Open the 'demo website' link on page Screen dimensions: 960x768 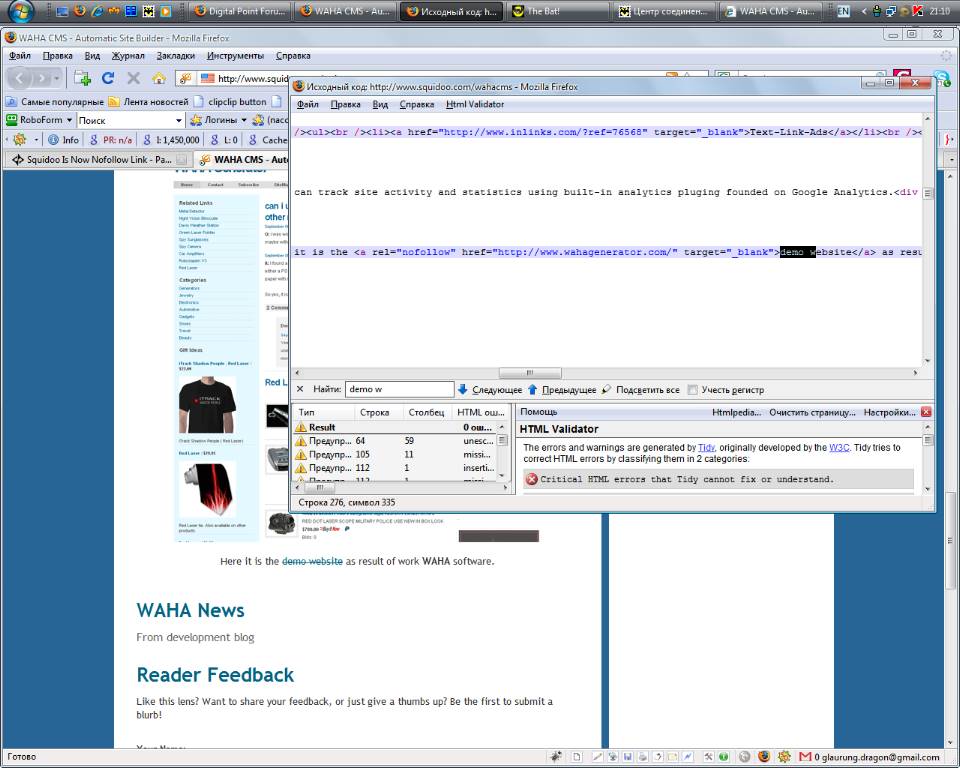pyautogui.click(x=312, y=561)
